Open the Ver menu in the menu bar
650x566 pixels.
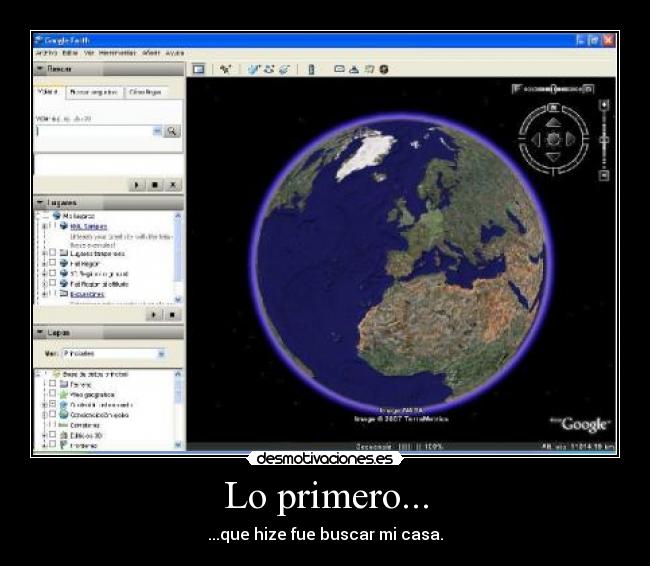pos(89,53)
